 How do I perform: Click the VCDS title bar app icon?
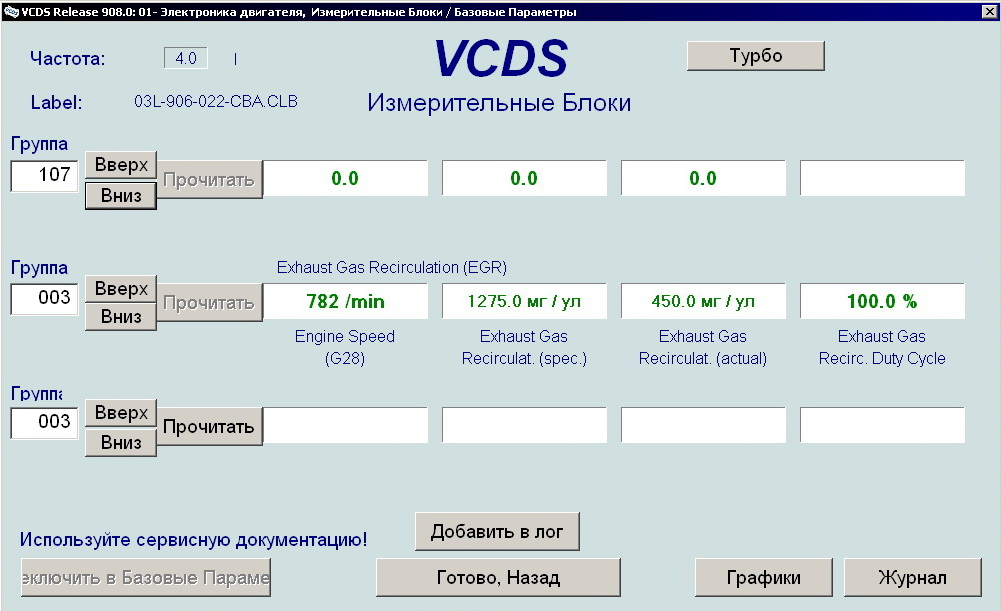click(11, 11)
